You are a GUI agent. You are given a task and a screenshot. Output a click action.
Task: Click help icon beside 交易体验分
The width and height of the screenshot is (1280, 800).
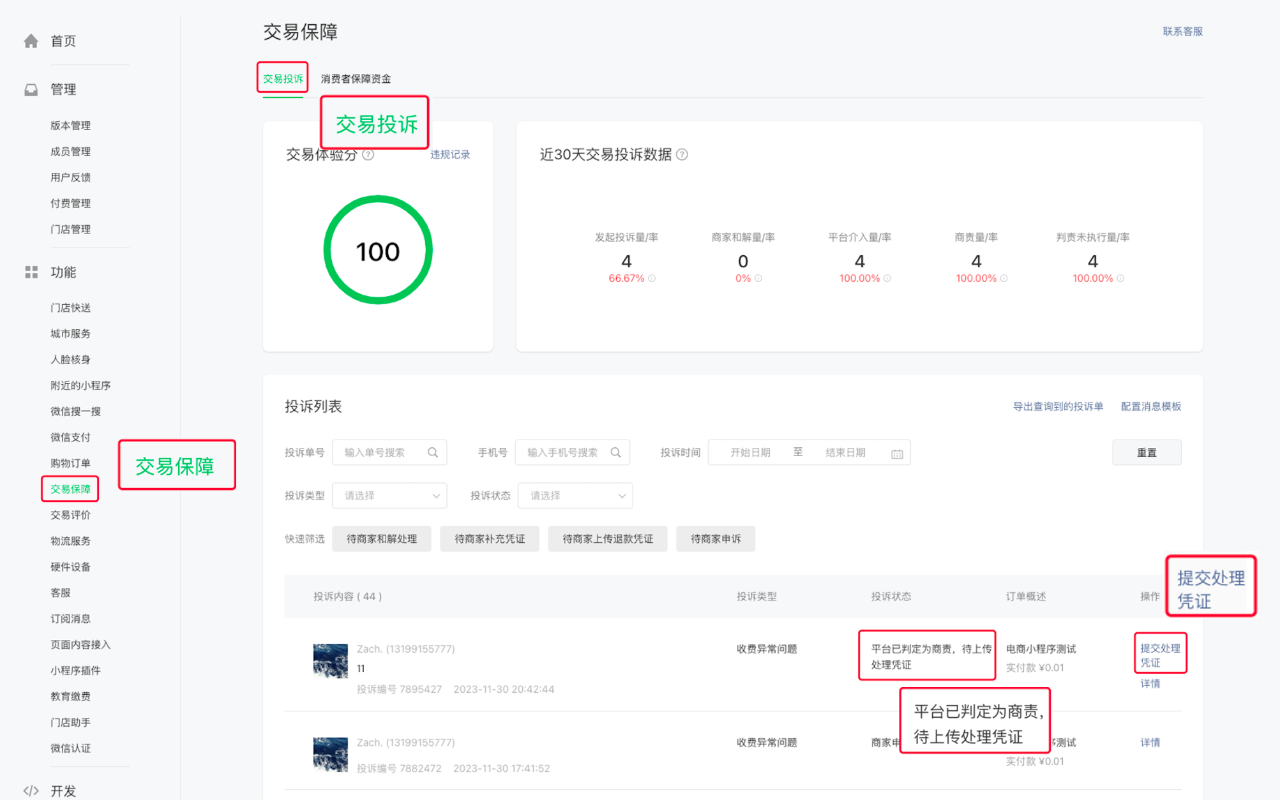coord(368,155)
